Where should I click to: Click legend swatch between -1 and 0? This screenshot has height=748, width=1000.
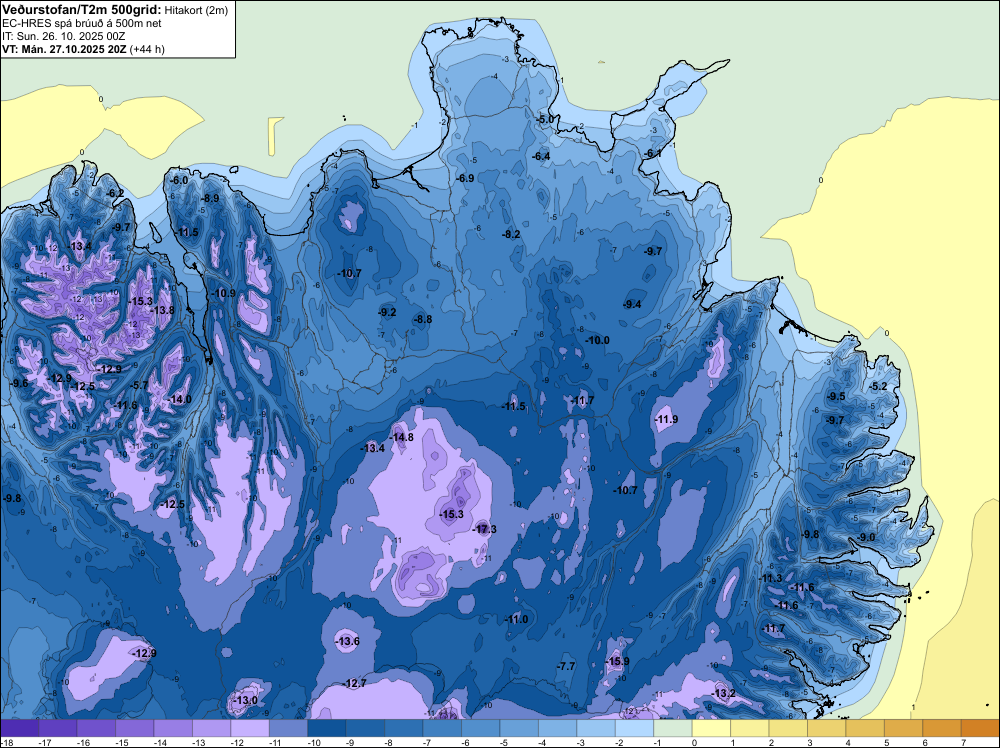point(673,728)
